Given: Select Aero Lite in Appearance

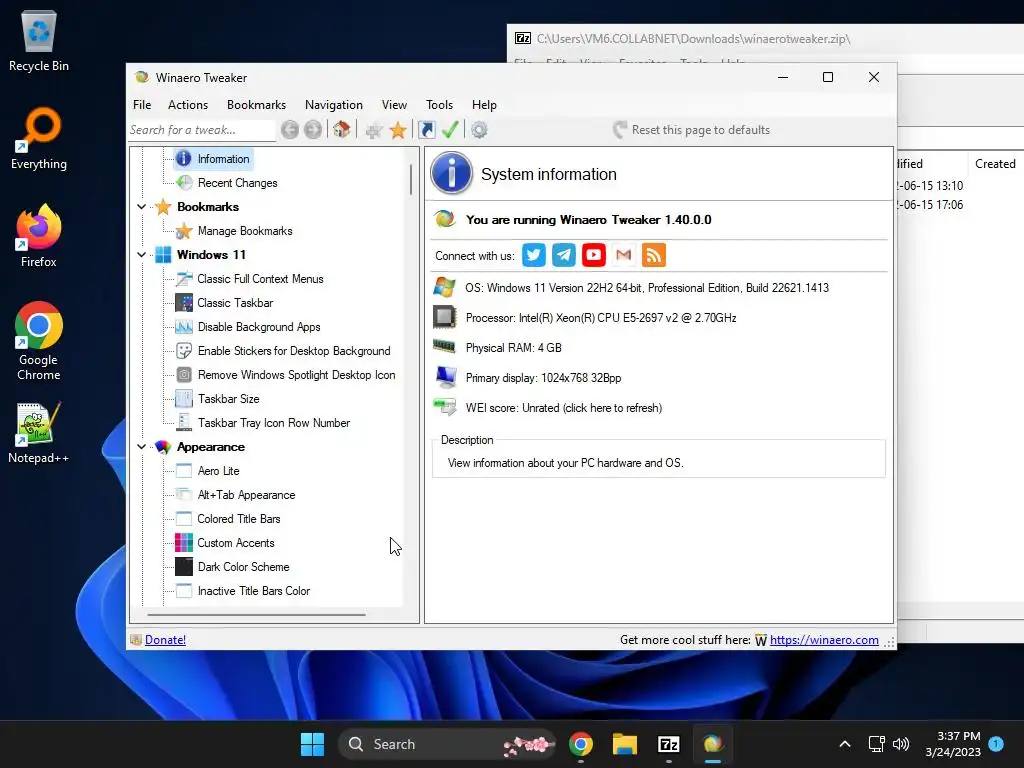Looking at the screenshot, I should (x=218, y=471).
